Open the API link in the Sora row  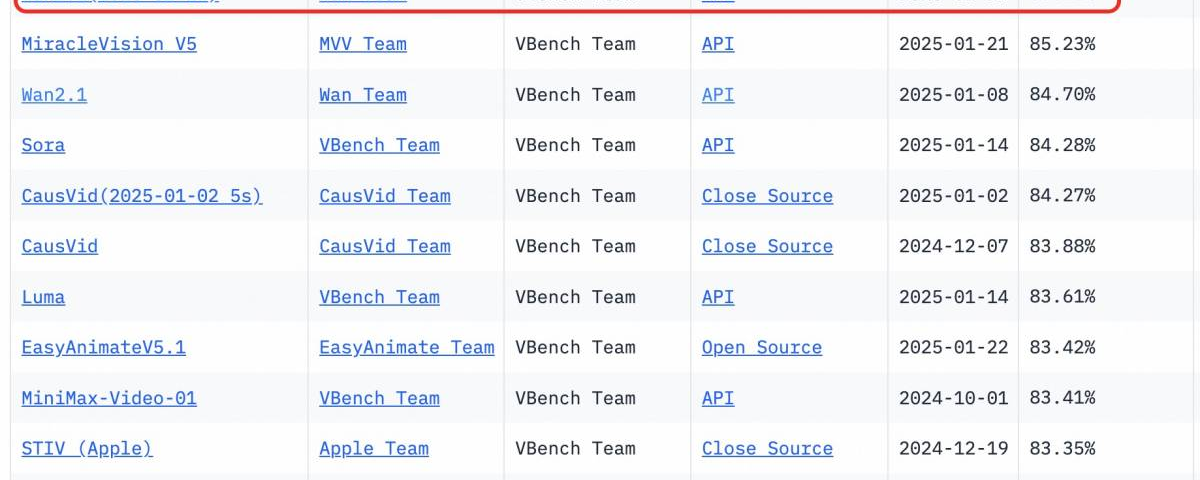717,145
